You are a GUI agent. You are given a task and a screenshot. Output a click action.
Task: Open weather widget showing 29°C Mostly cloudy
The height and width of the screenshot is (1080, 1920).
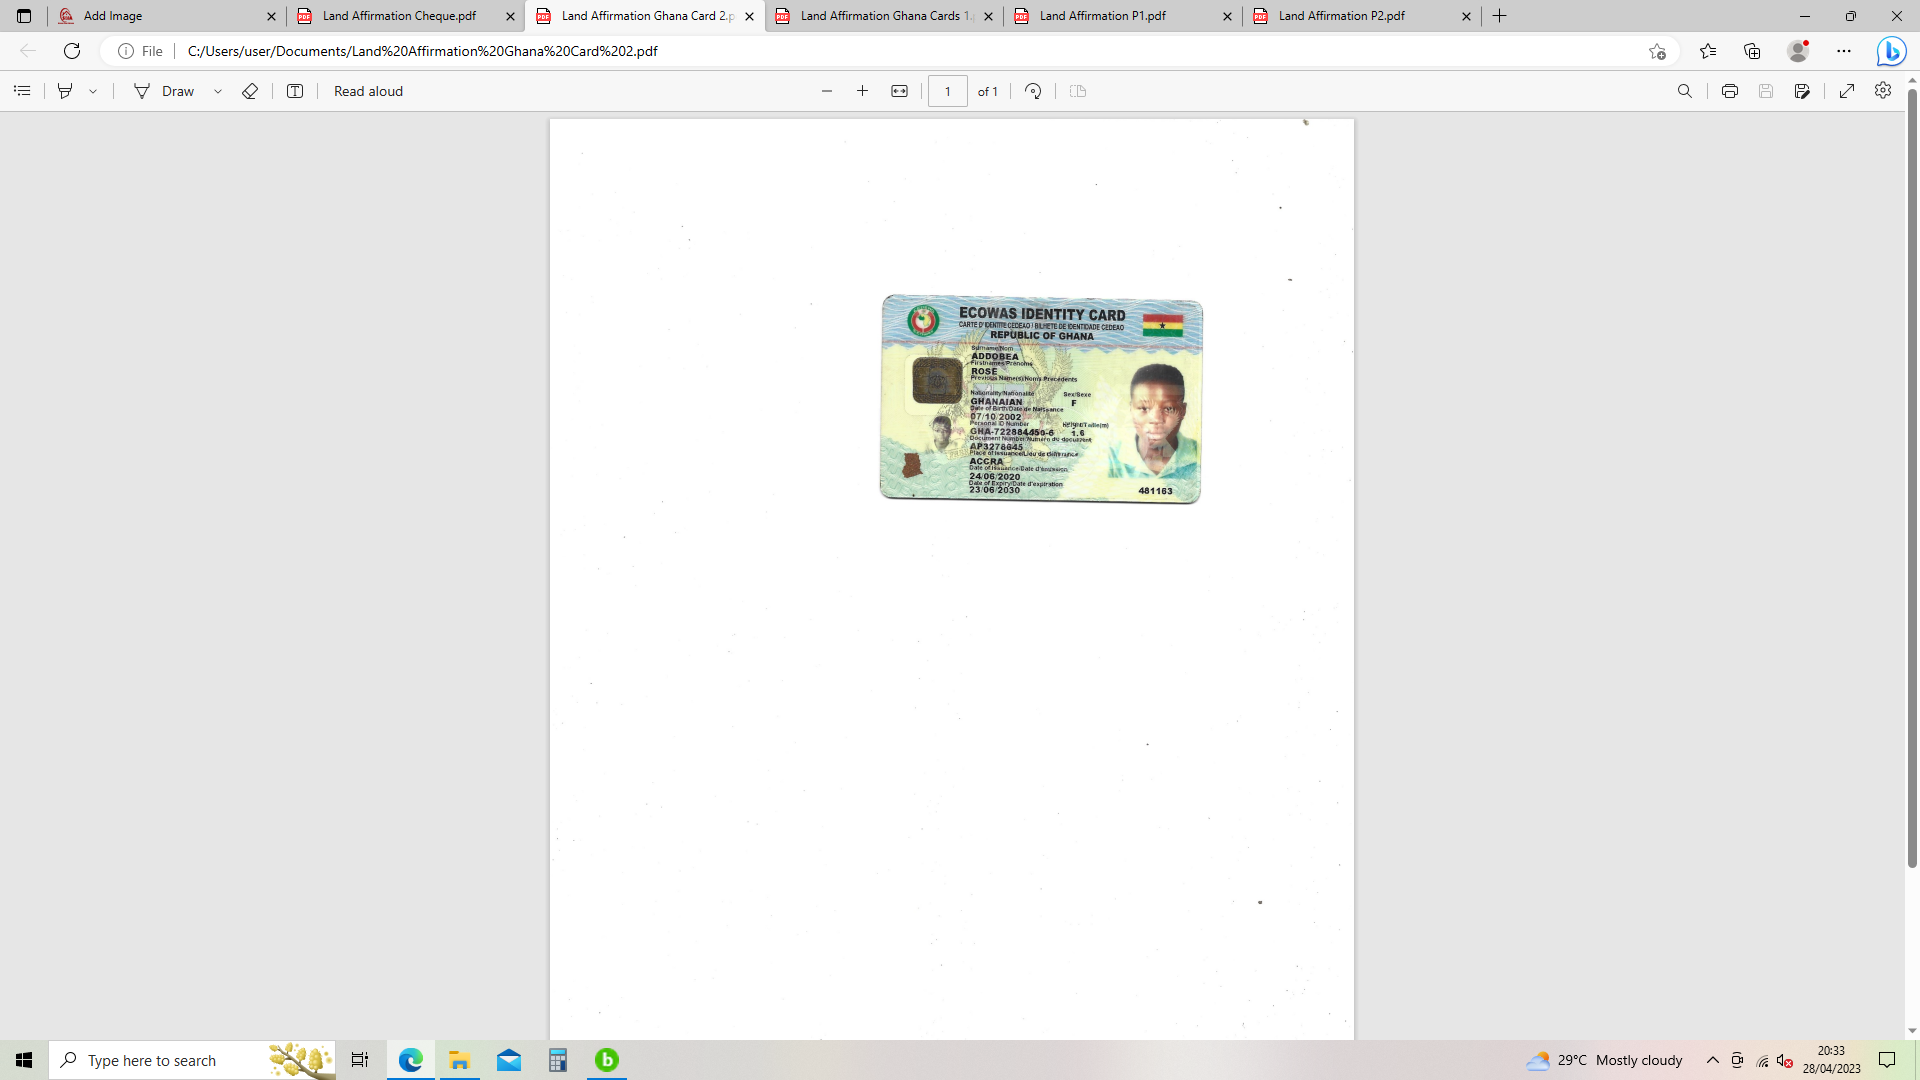pos(1604,1060)
